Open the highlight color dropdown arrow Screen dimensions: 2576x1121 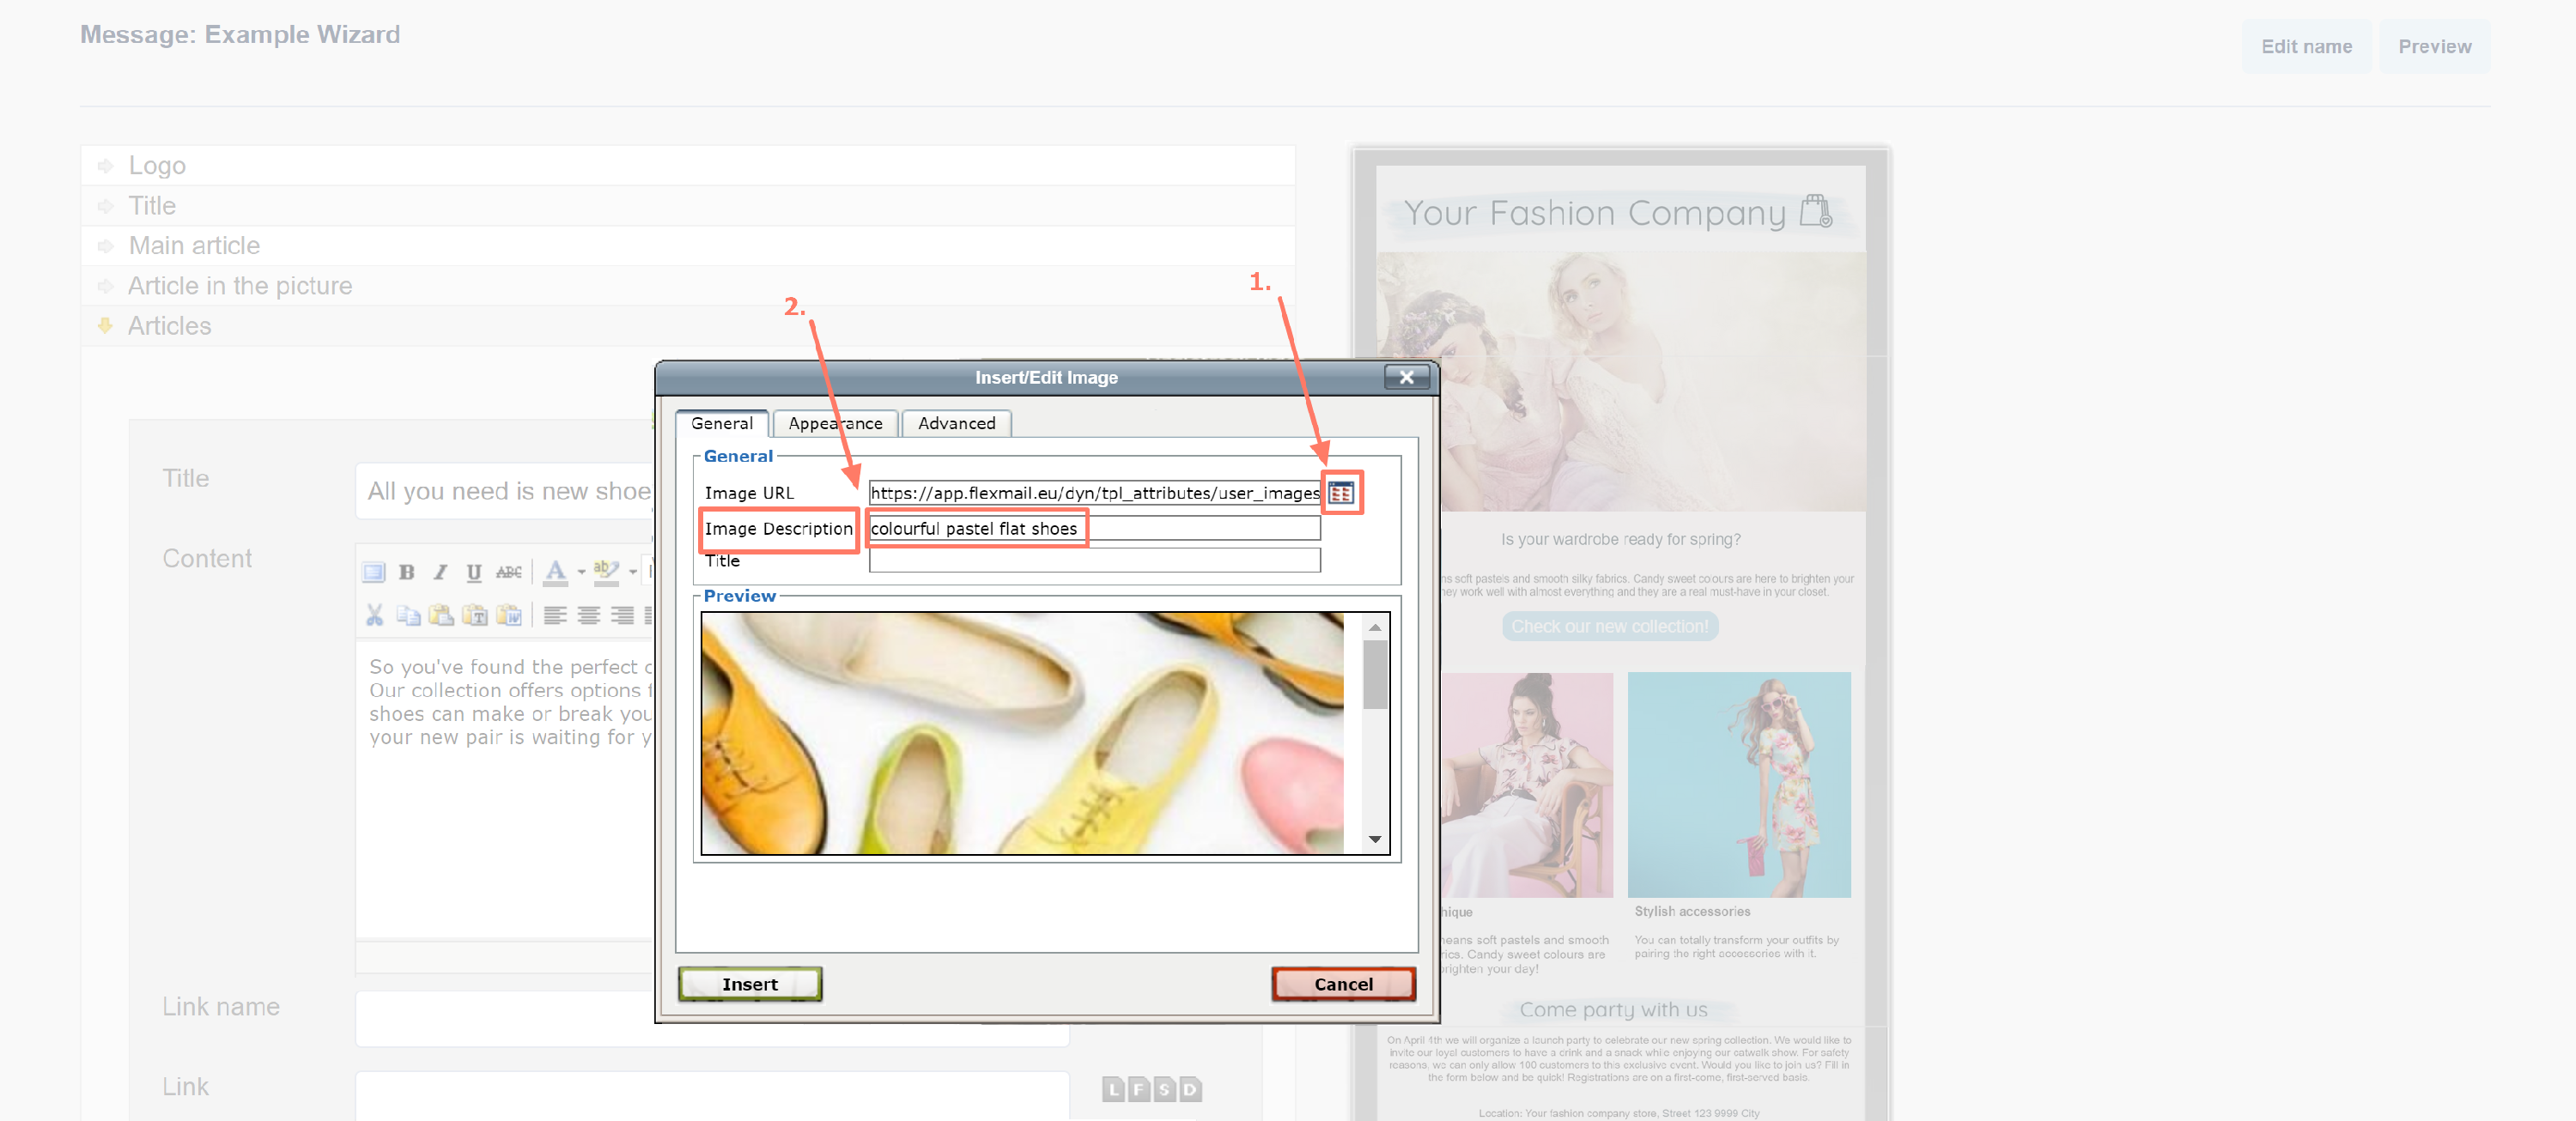[633, 573]
